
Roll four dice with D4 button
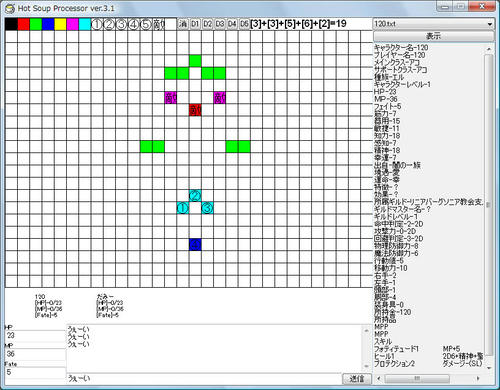(x=232, y=24)
